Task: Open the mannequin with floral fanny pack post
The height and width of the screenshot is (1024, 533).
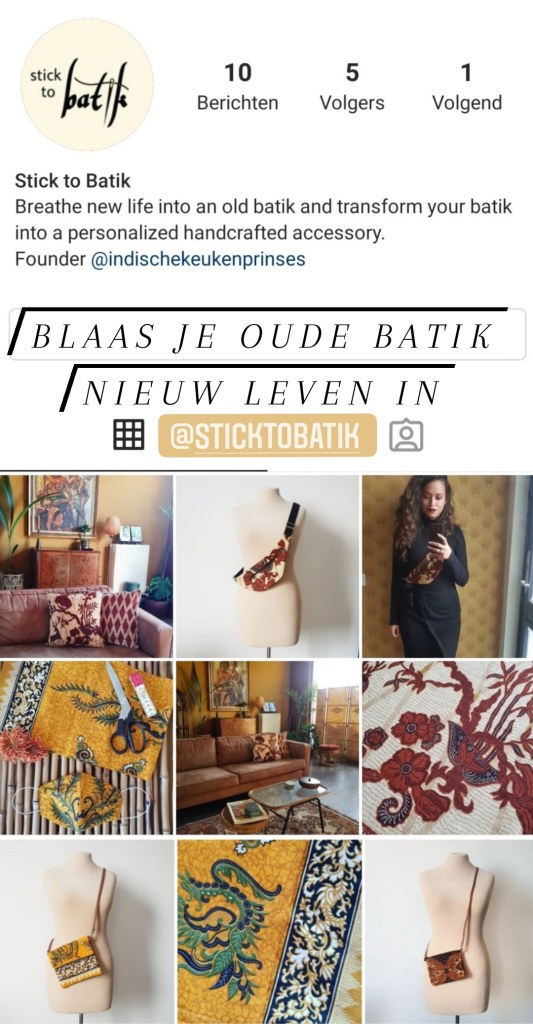Action: [x=268, y=566]
